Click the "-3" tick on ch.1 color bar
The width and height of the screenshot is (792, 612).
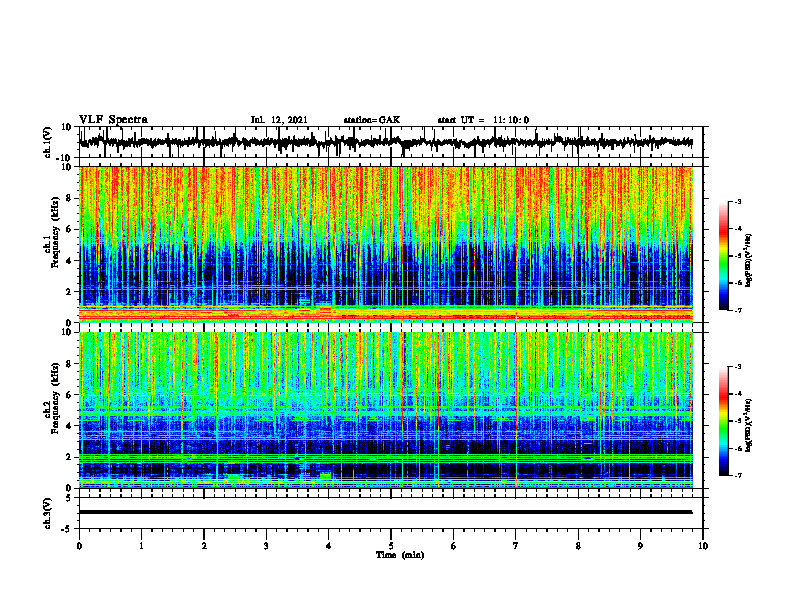click(738, 202)
